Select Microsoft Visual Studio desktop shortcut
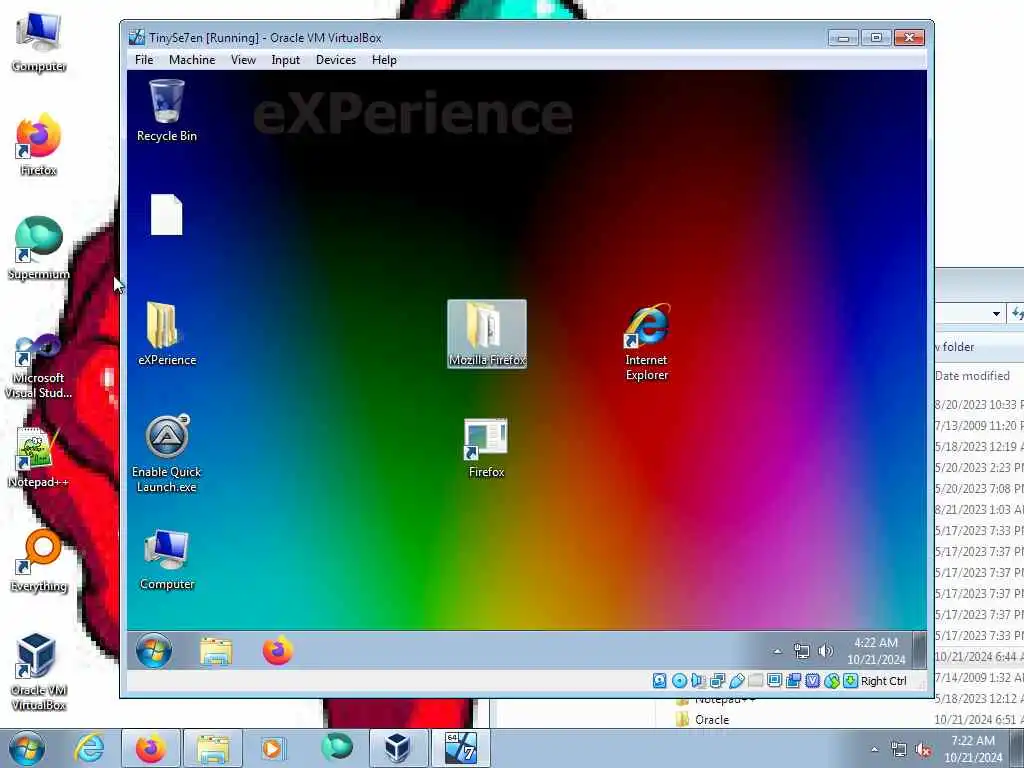Viewport: 1024px width, 768px height. (39, 366)
